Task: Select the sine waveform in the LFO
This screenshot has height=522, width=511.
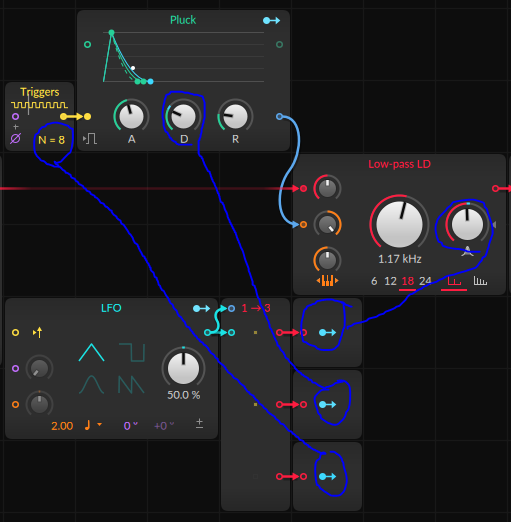Action: pos(91,385)
